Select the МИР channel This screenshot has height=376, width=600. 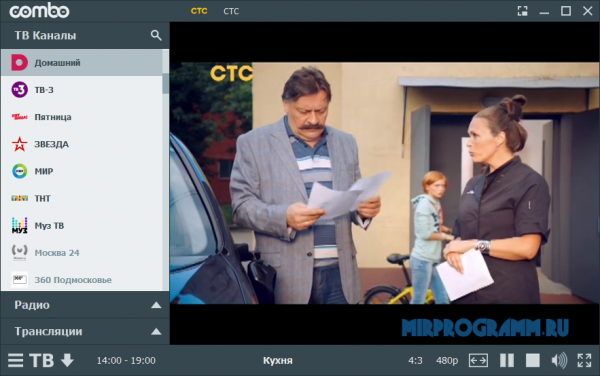coord(82,171)
